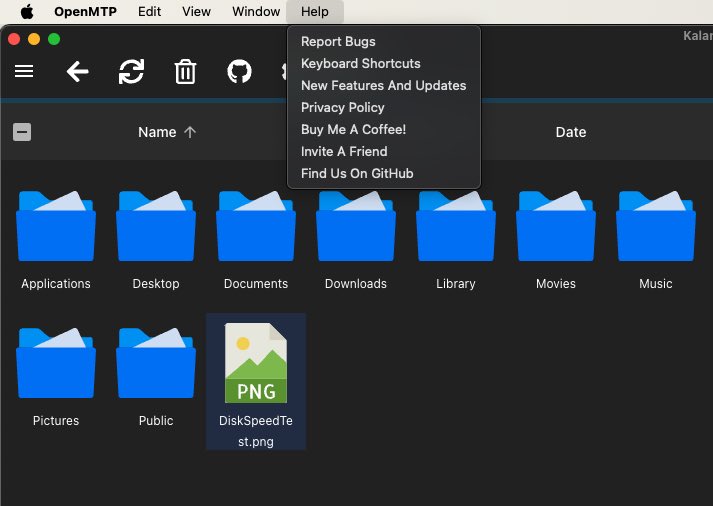
Task: Choose Report Bugs from Help menu
Action: (384, 41)
